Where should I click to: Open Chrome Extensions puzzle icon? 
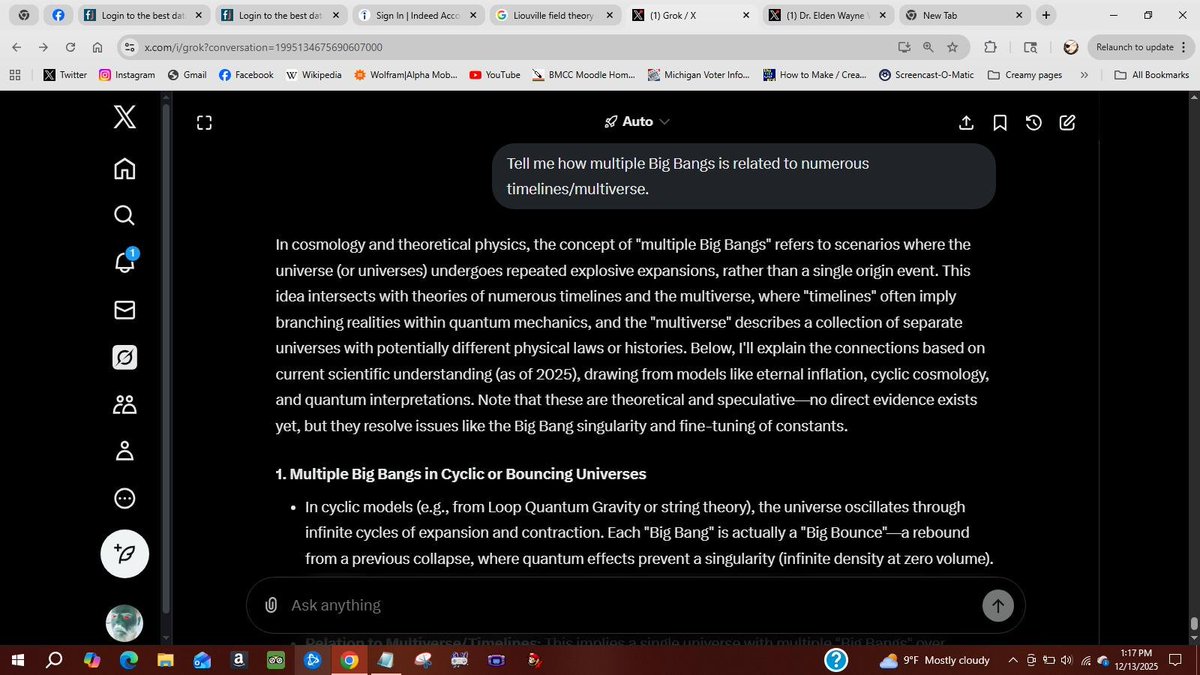point(991,47)
